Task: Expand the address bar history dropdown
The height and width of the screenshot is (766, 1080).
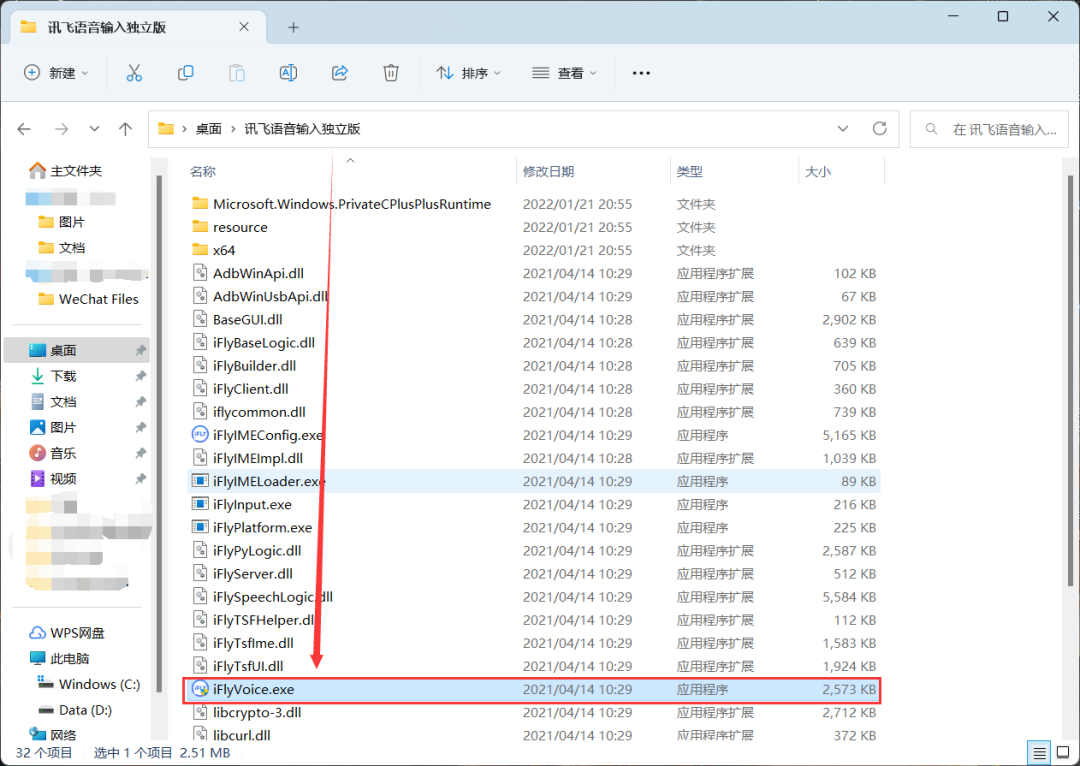Action: pos(842,129)
